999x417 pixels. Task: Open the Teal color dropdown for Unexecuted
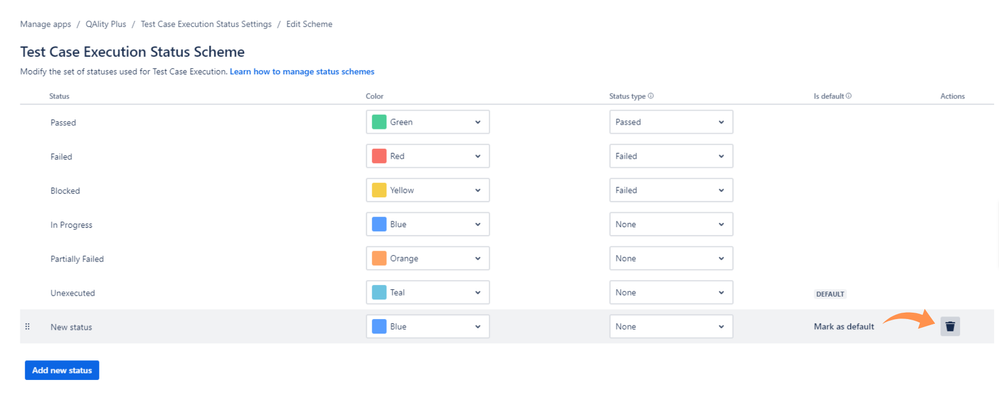pyautogui.click(x=428, y=293)
